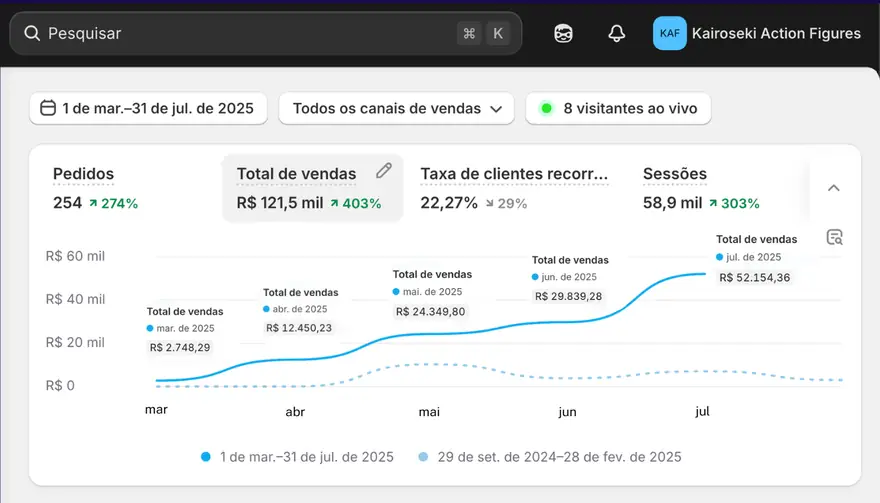Image resolution: width=880 pixels, height=503 pixels.
Task: Open the report view icon above chart
Action: tap(835, 237)
